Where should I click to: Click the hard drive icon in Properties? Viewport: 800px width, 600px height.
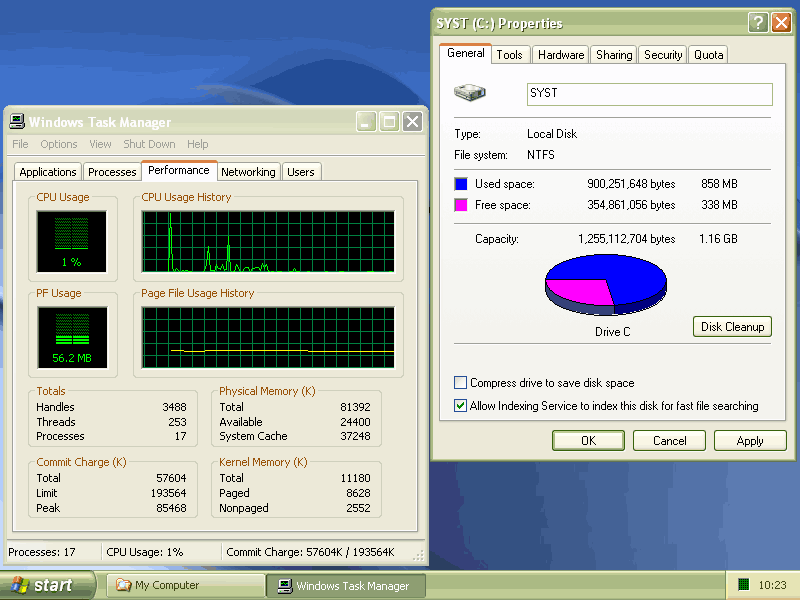click(x=469, y=92)
